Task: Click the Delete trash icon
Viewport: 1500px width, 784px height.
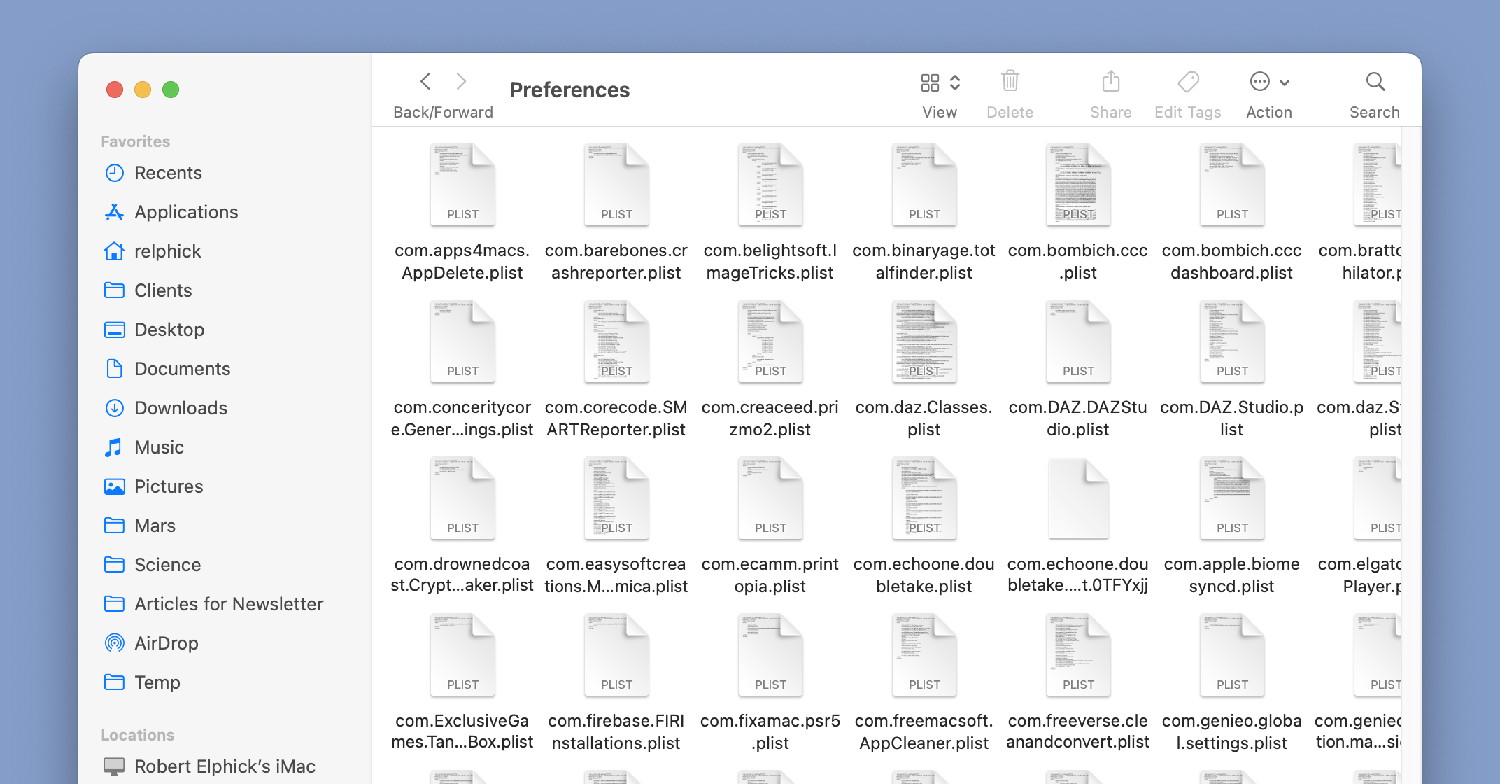Action: [x=1010, y=81]
